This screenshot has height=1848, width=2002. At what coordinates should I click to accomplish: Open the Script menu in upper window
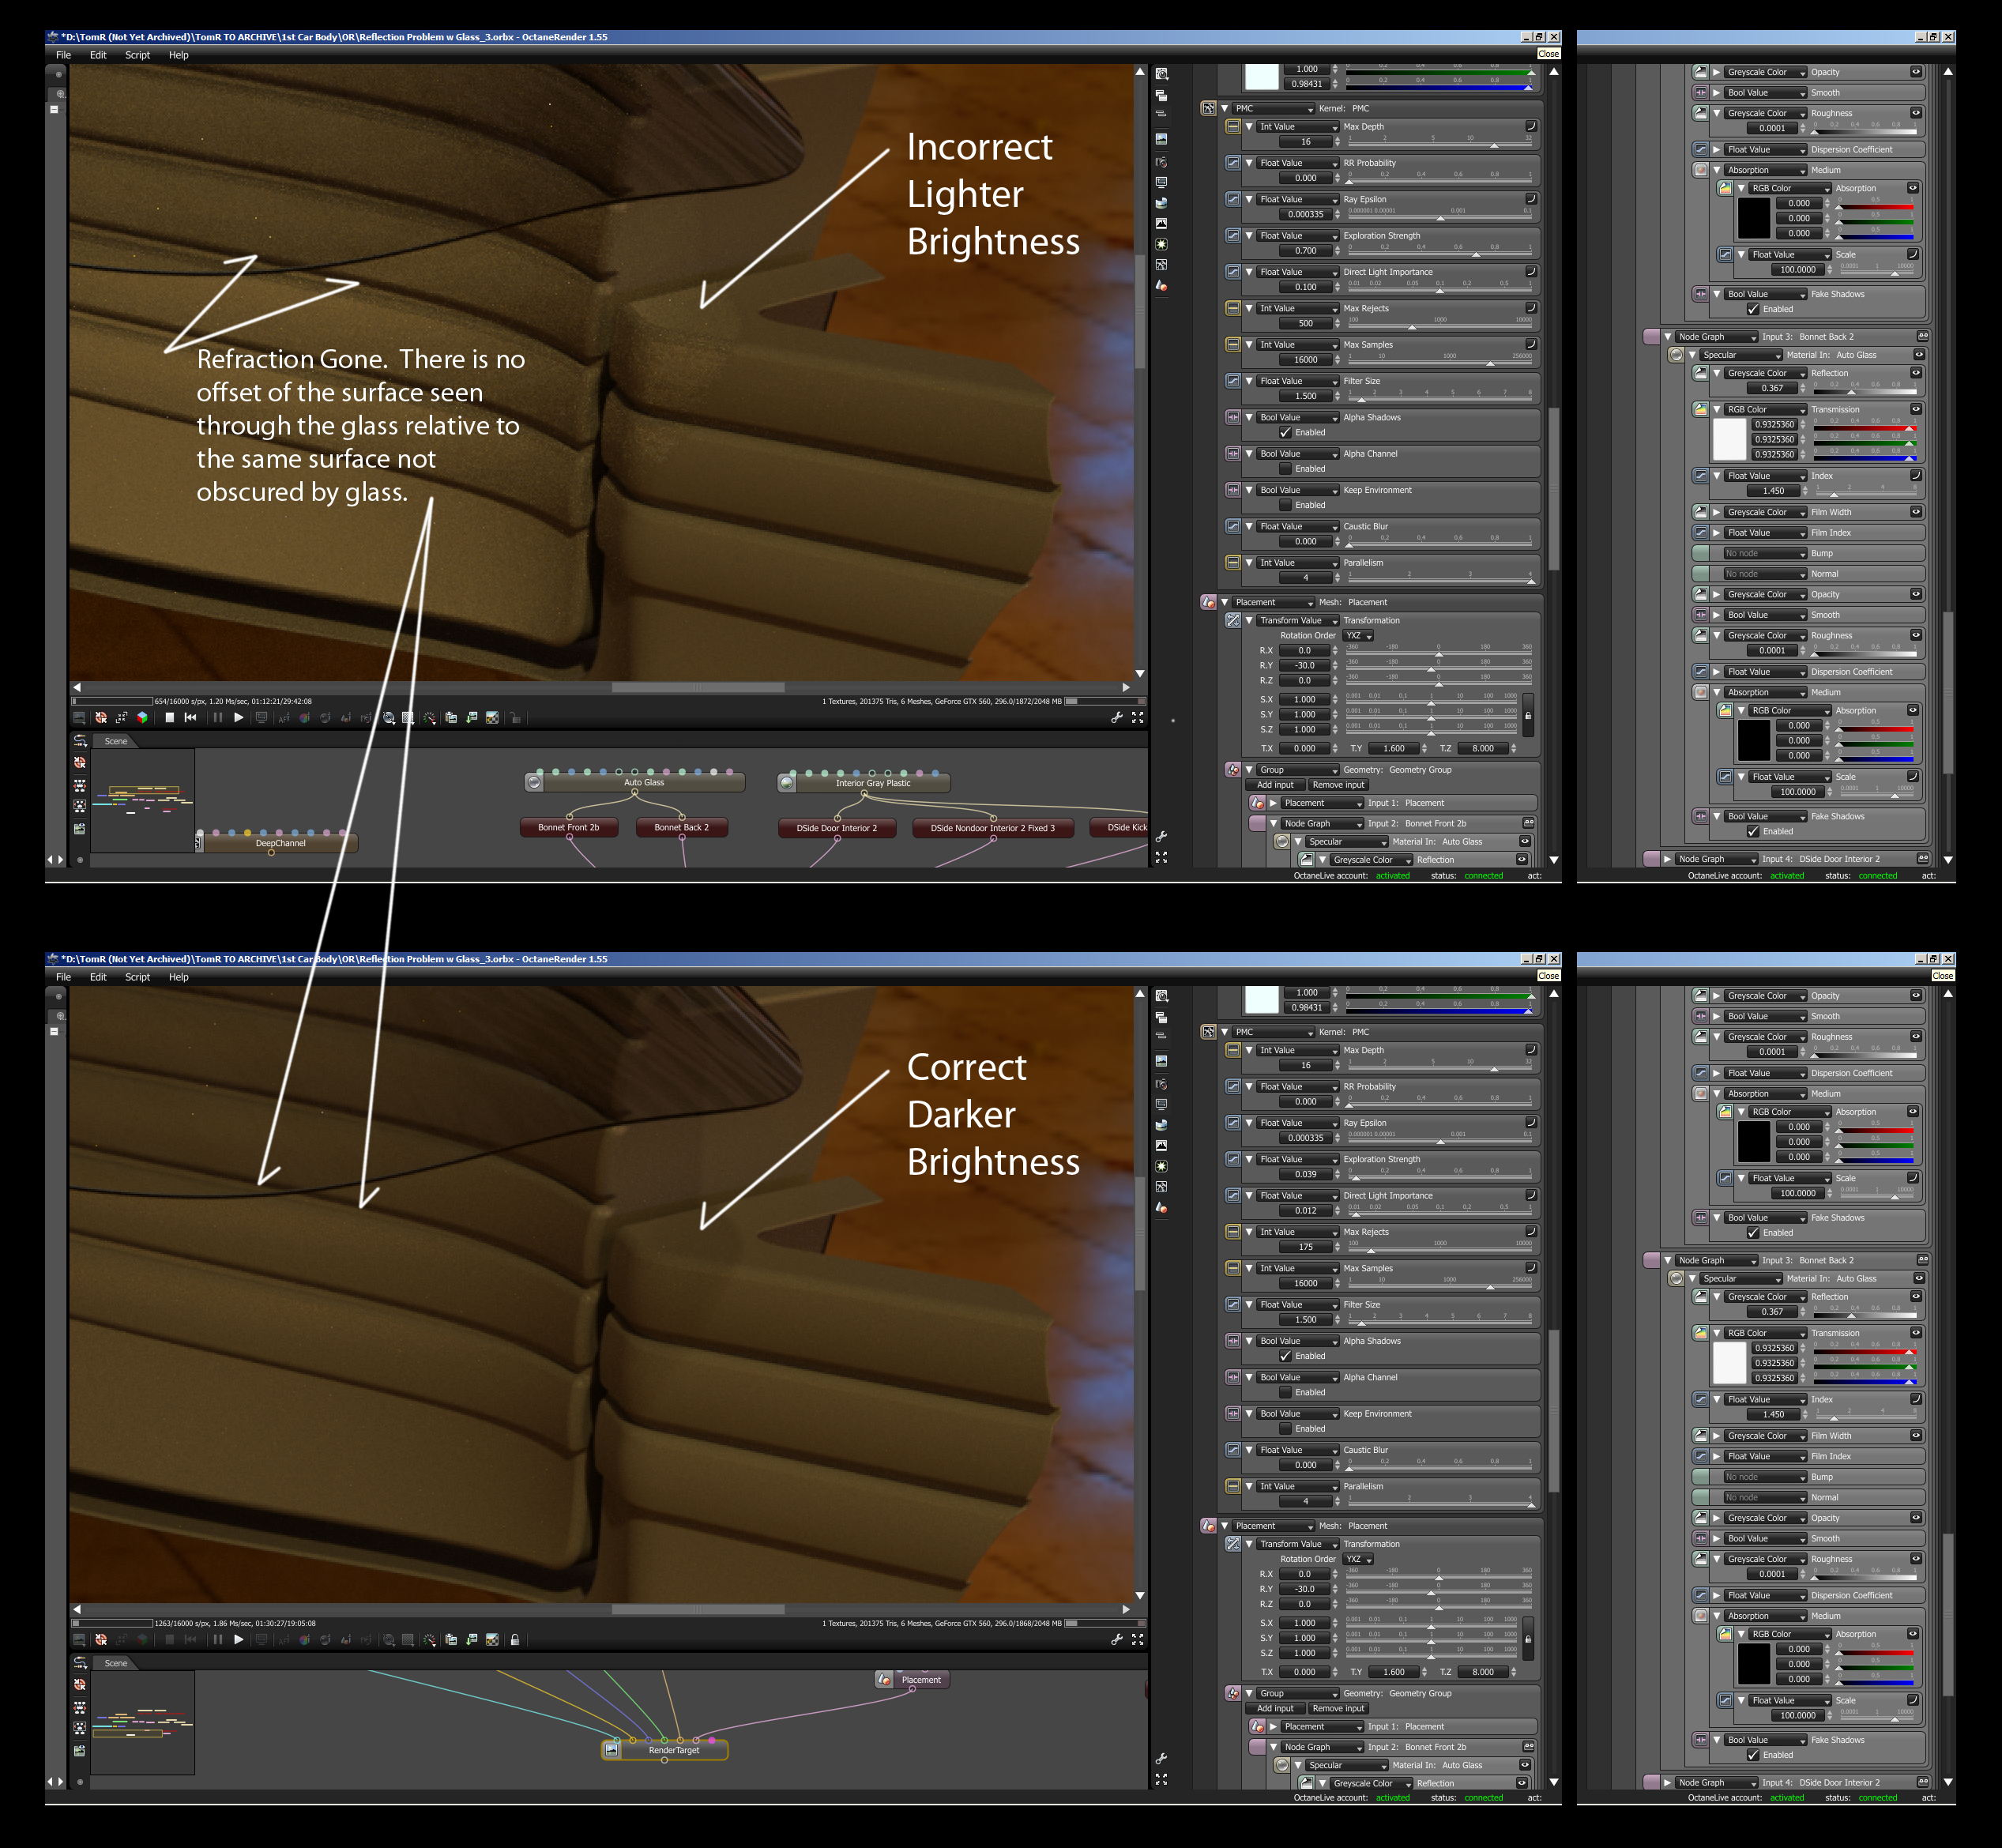pos(137,55)
